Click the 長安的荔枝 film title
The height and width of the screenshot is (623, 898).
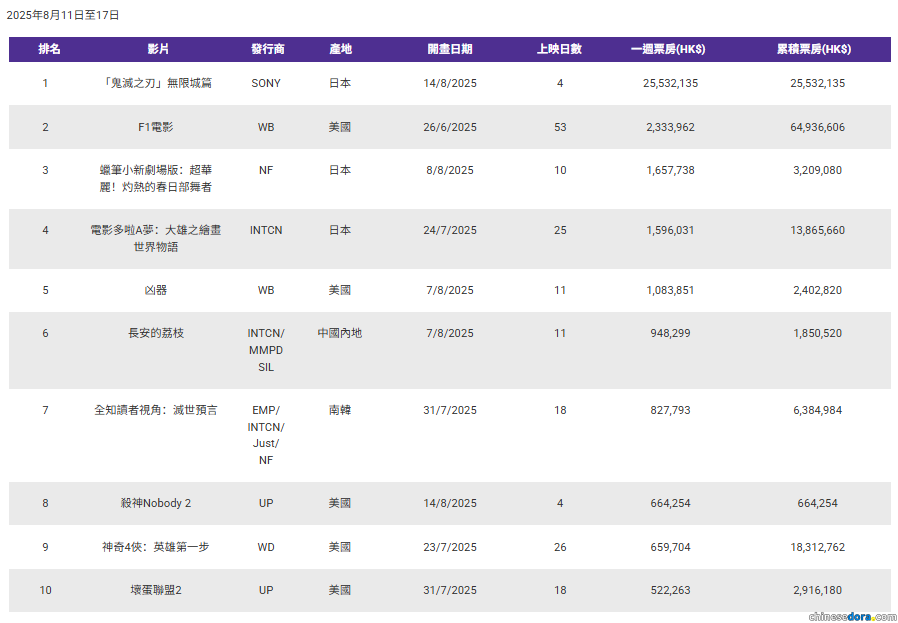(x=156, y=333)
